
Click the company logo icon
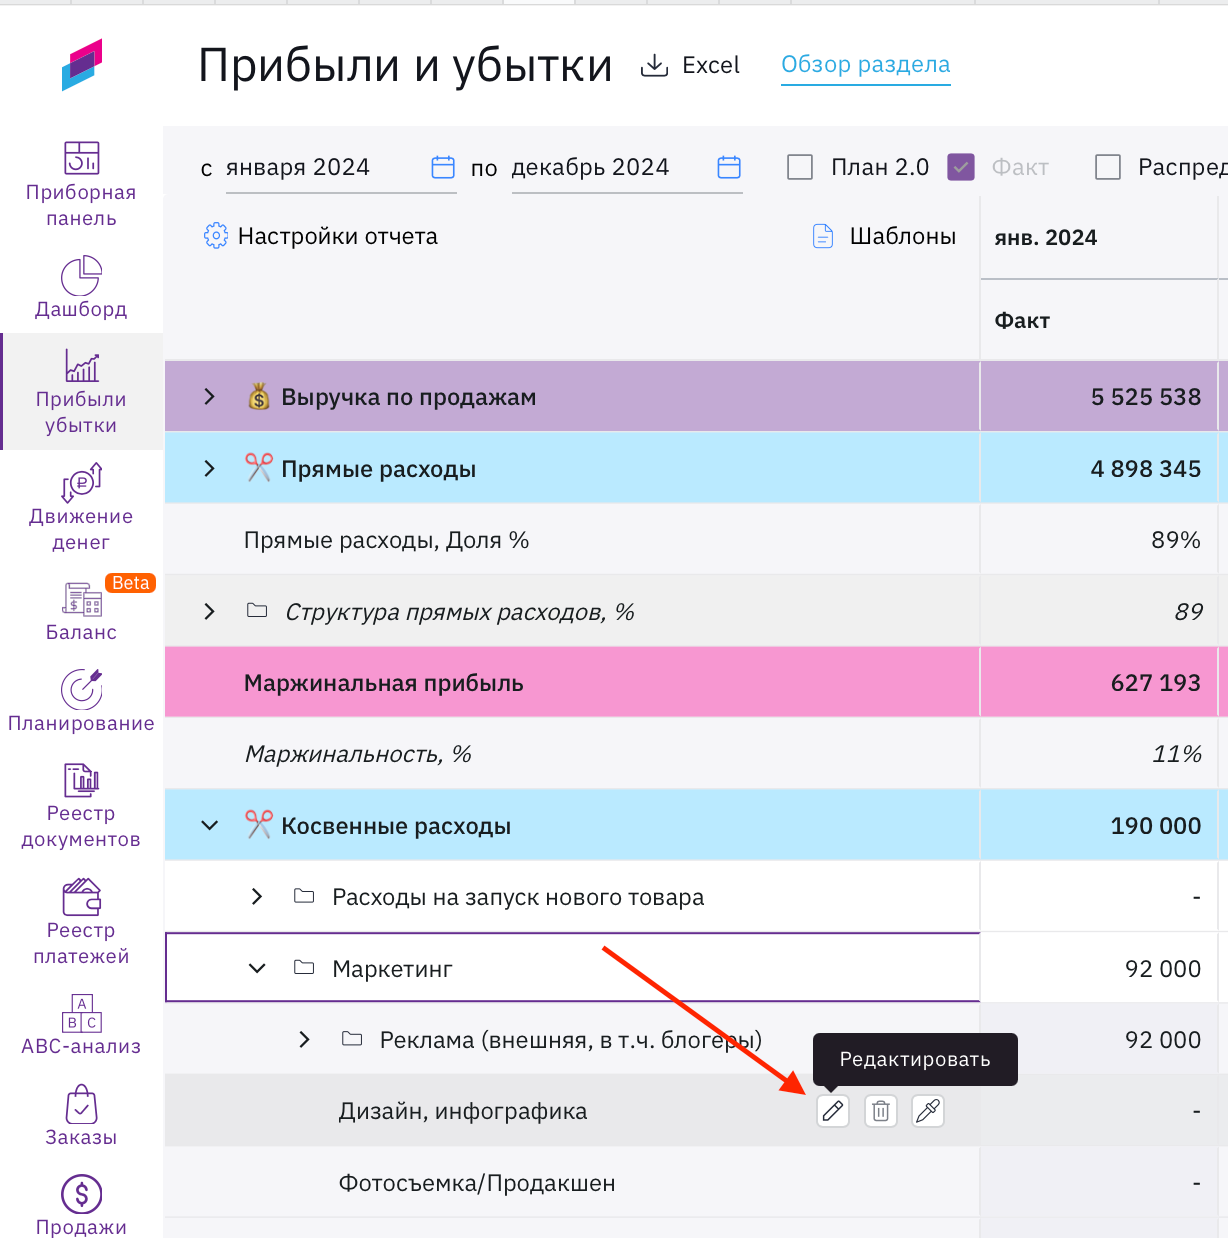tap(82, 65)
